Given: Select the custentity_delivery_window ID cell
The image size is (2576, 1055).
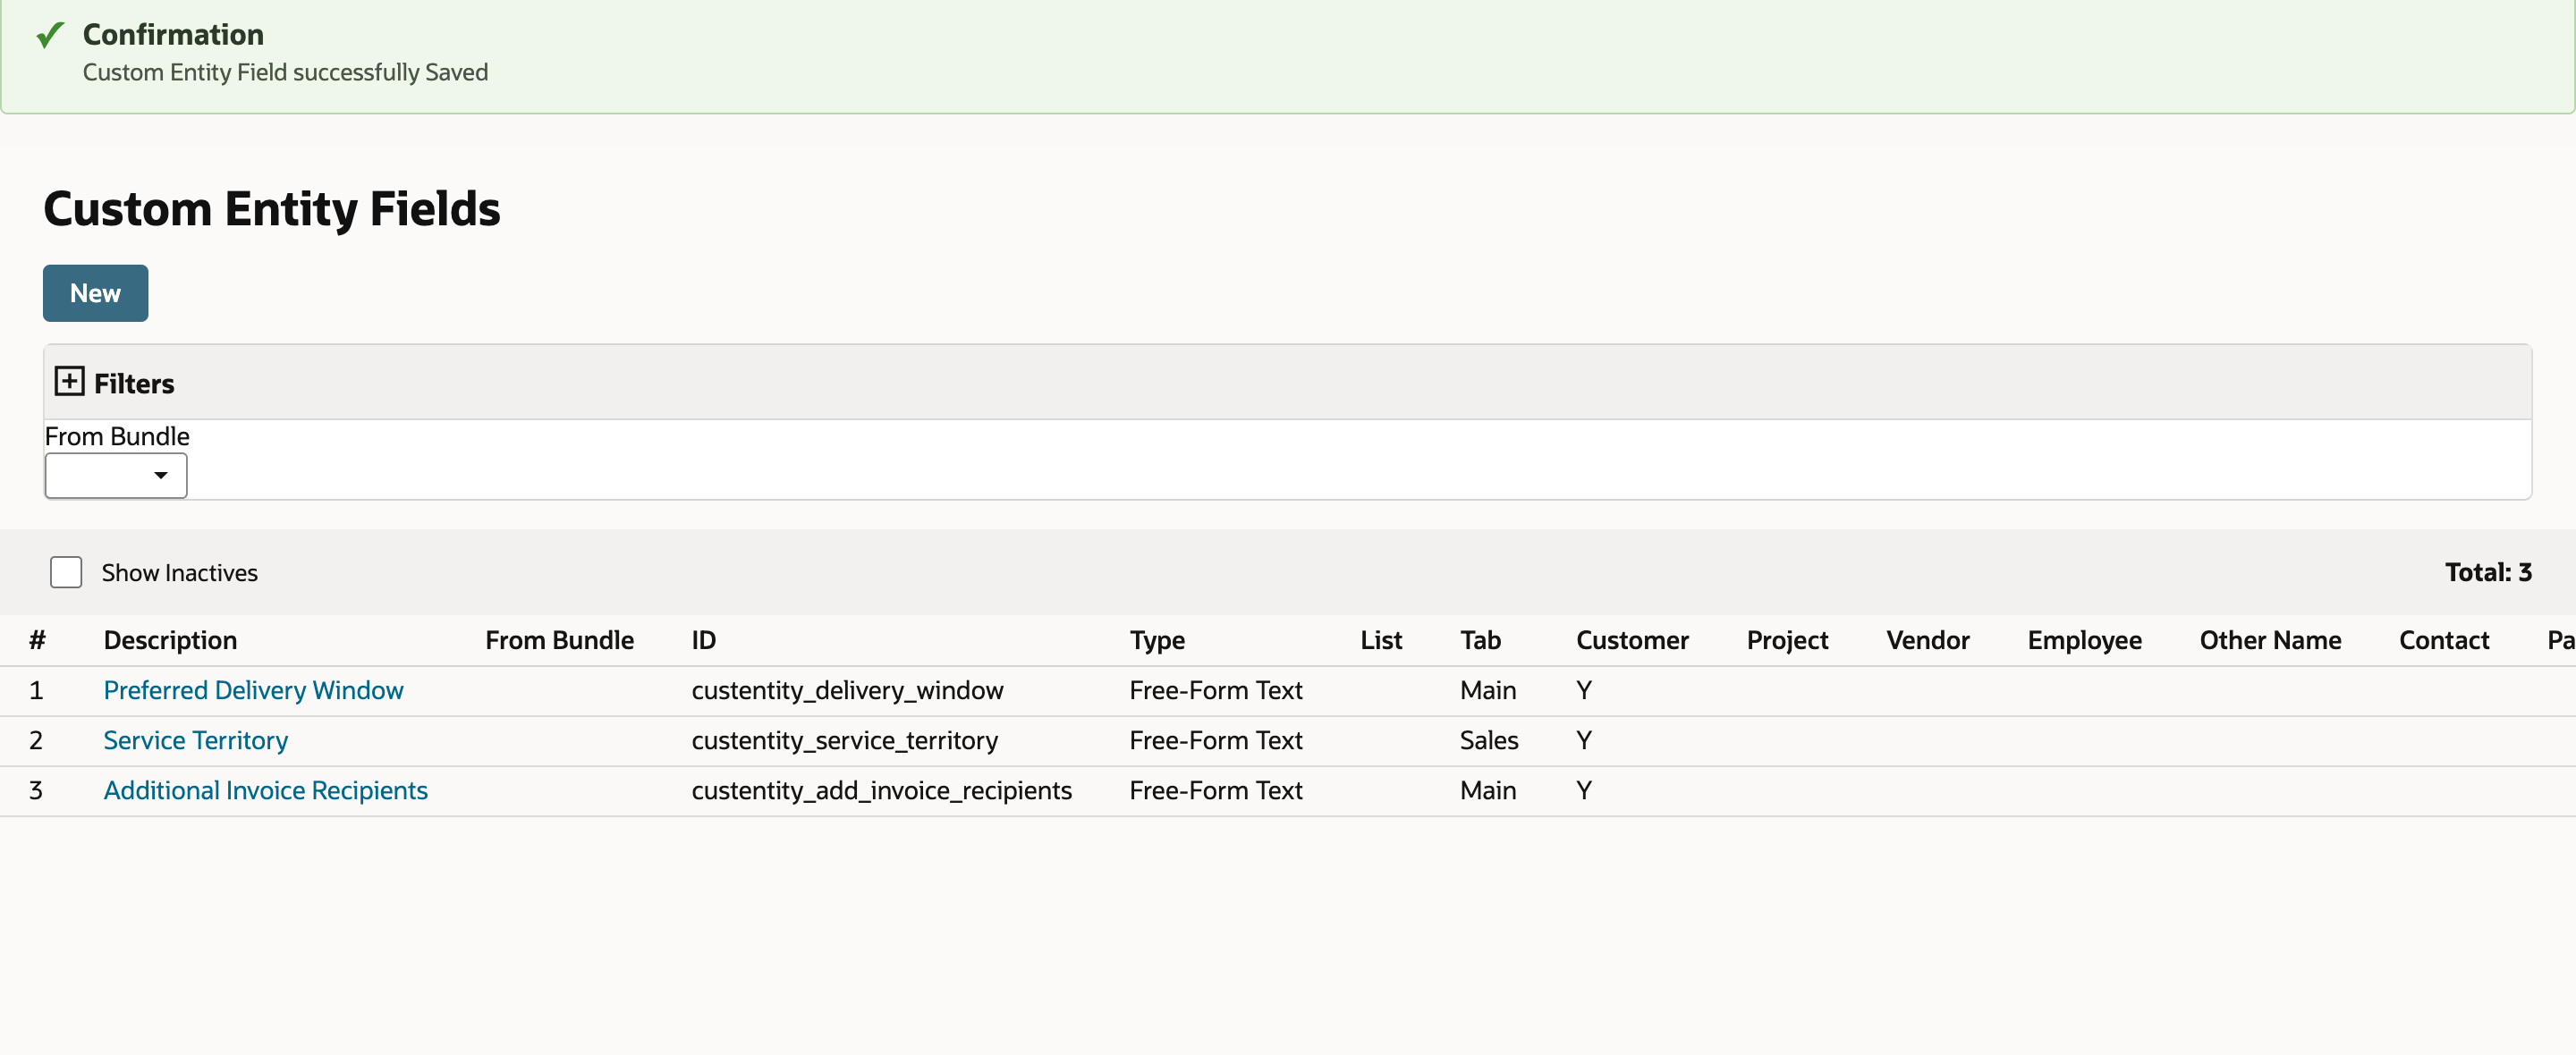Looking at the screenshot, I should click(x=847, y=690).
